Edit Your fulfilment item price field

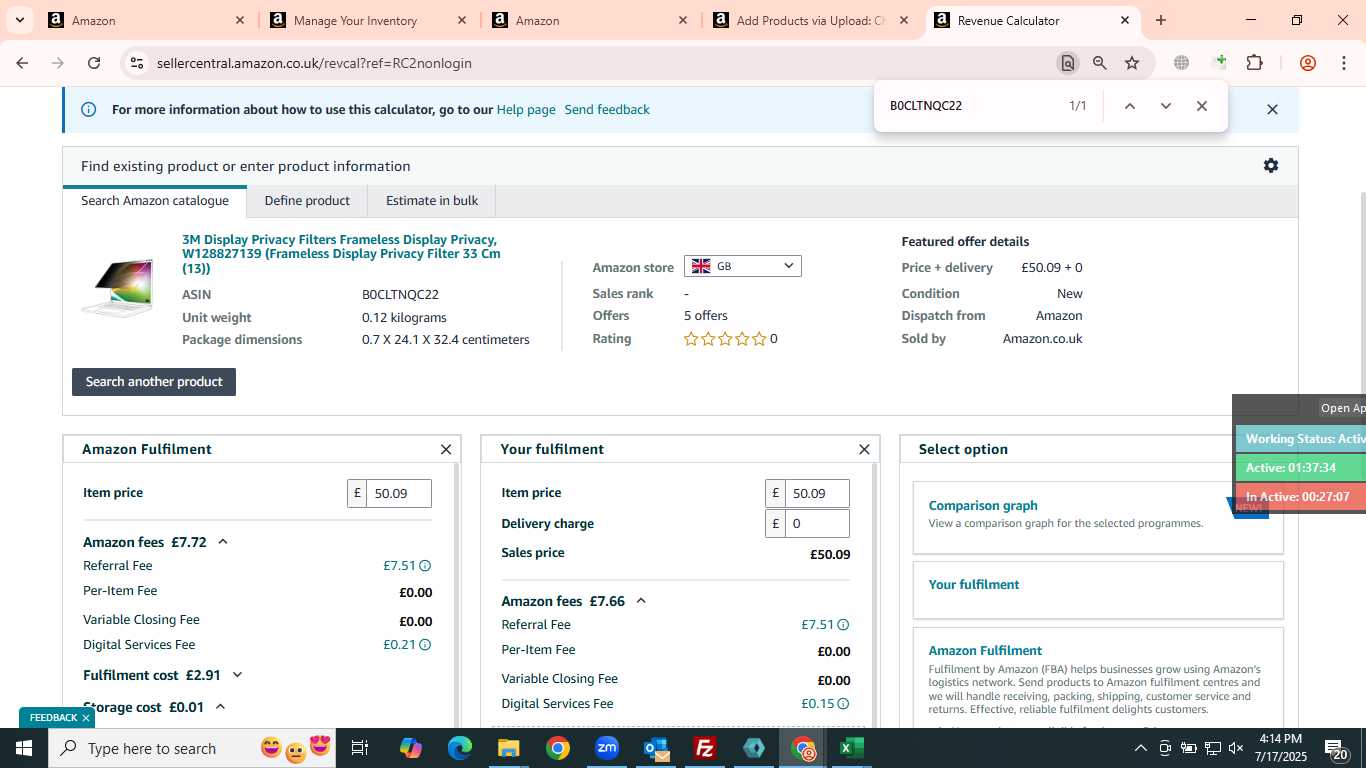click(x=816, y=493)
